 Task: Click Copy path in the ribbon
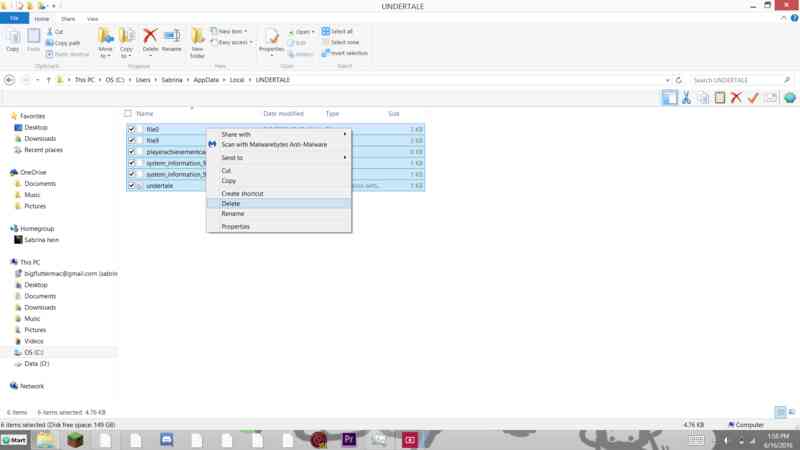click(63, 43)
